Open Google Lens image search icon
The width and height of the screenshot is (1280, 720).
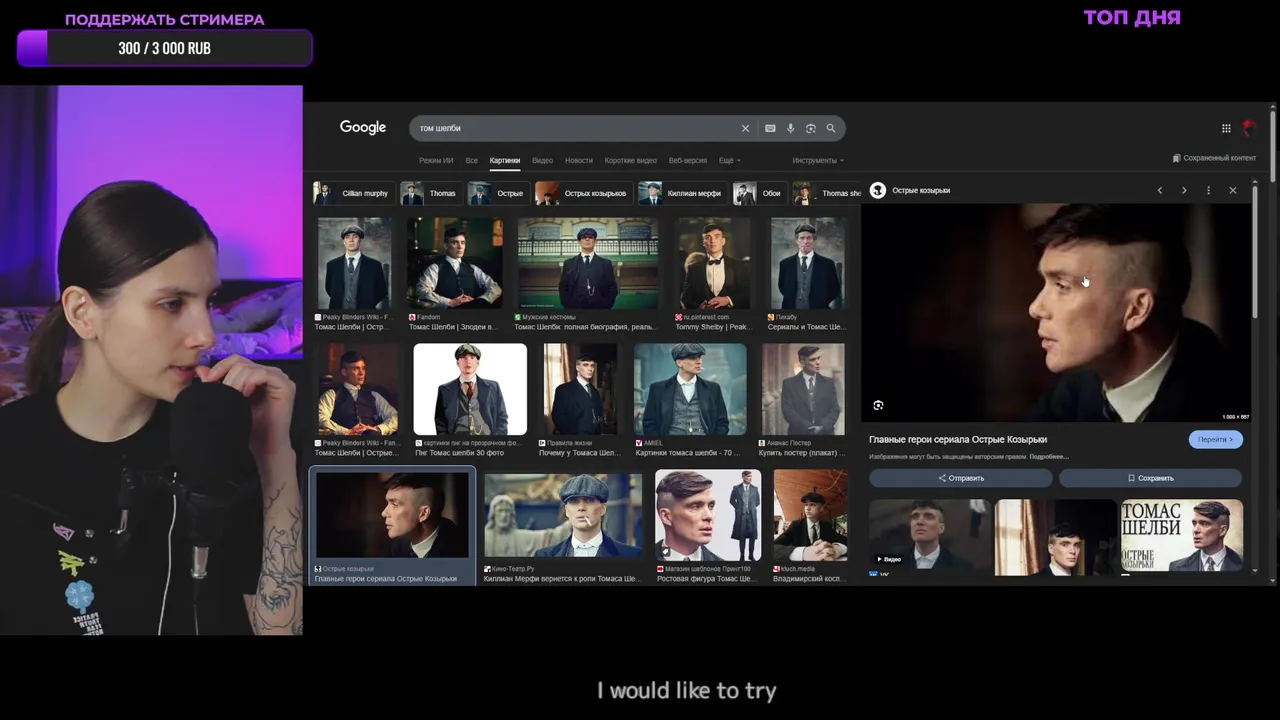[811, 128]
